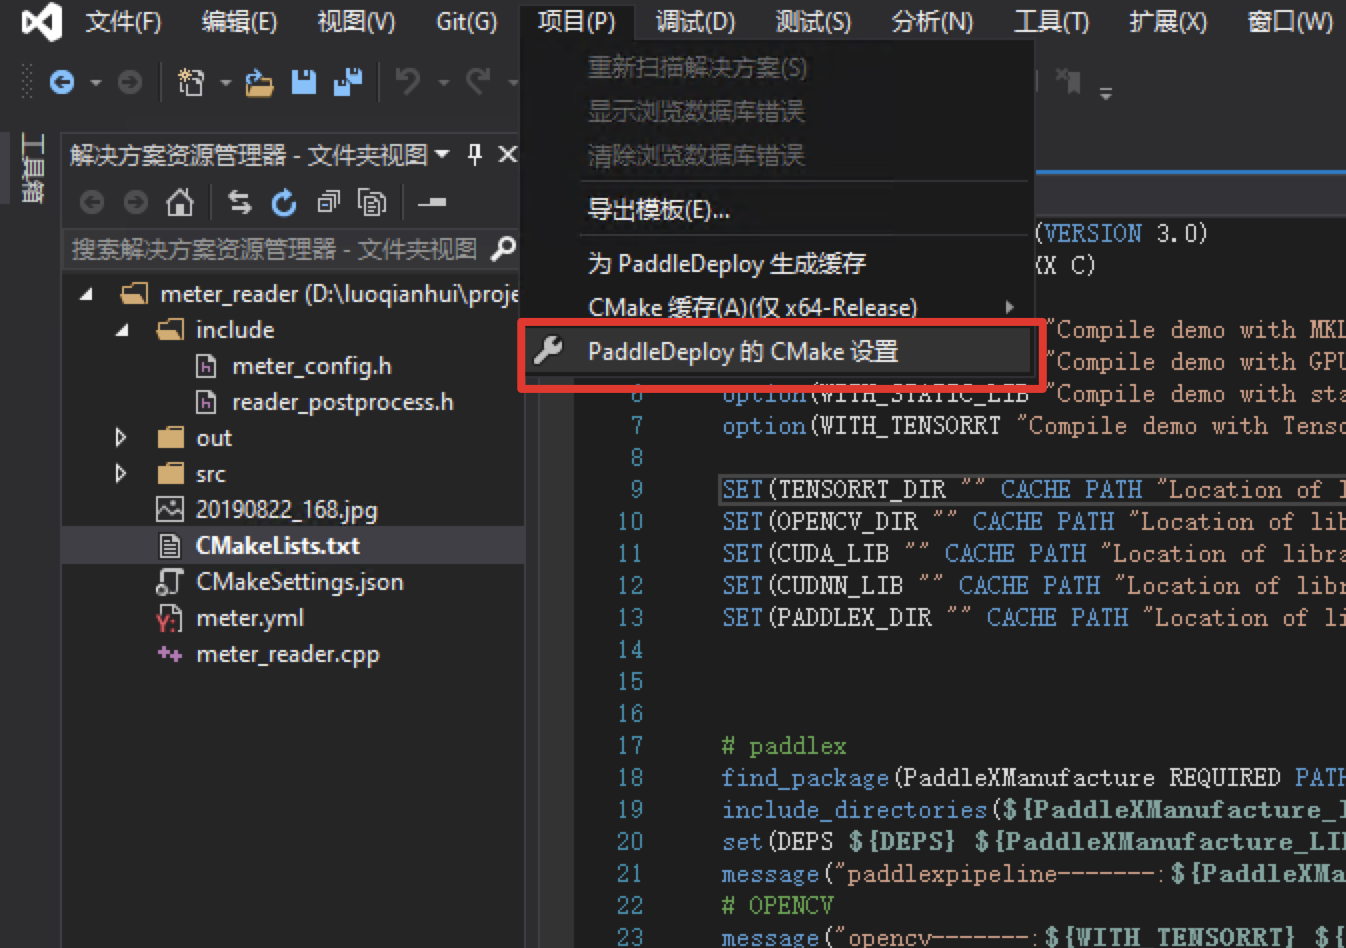Click the Collapse All icon in explorer toolbar
The image size is (1346, 948).
coord(328,203)
